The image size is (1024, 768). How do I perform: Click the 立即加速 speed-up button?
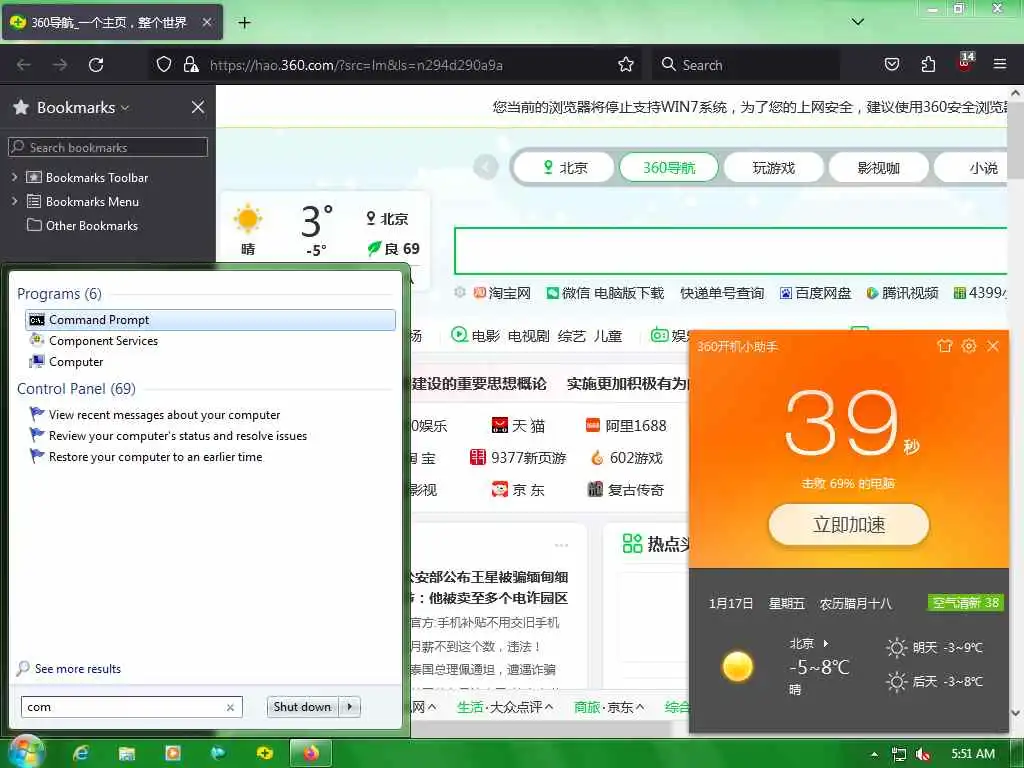click(848, 524)
